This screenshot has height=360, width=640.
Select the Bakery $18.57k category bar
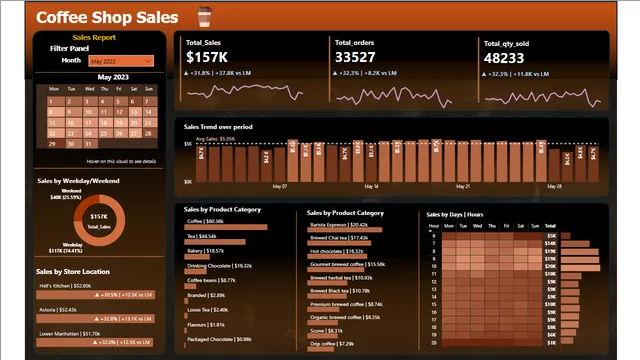pos(197,257)
